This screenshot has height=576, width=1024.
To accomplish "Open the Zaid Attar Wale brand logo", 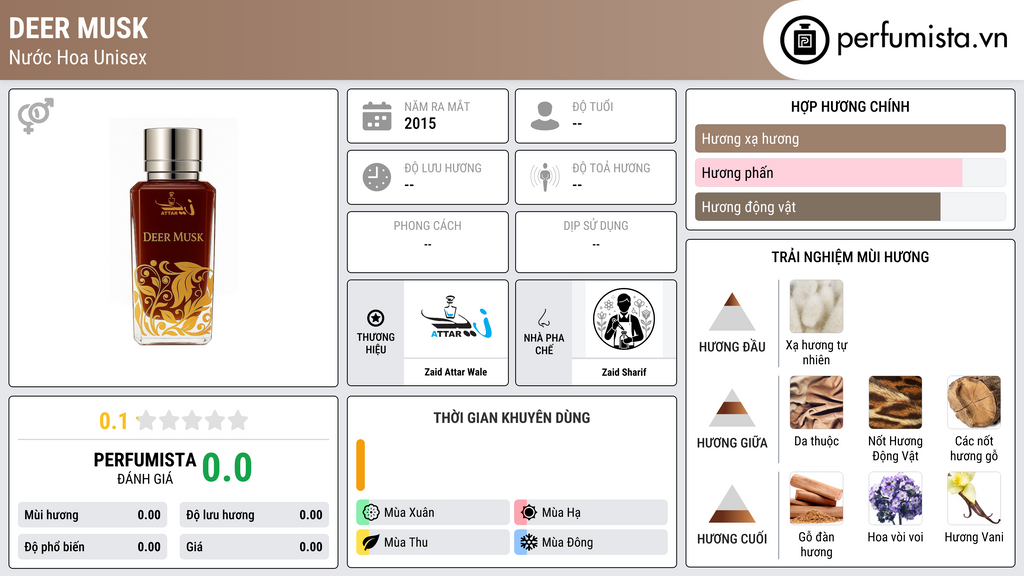I will coord(456,319).
